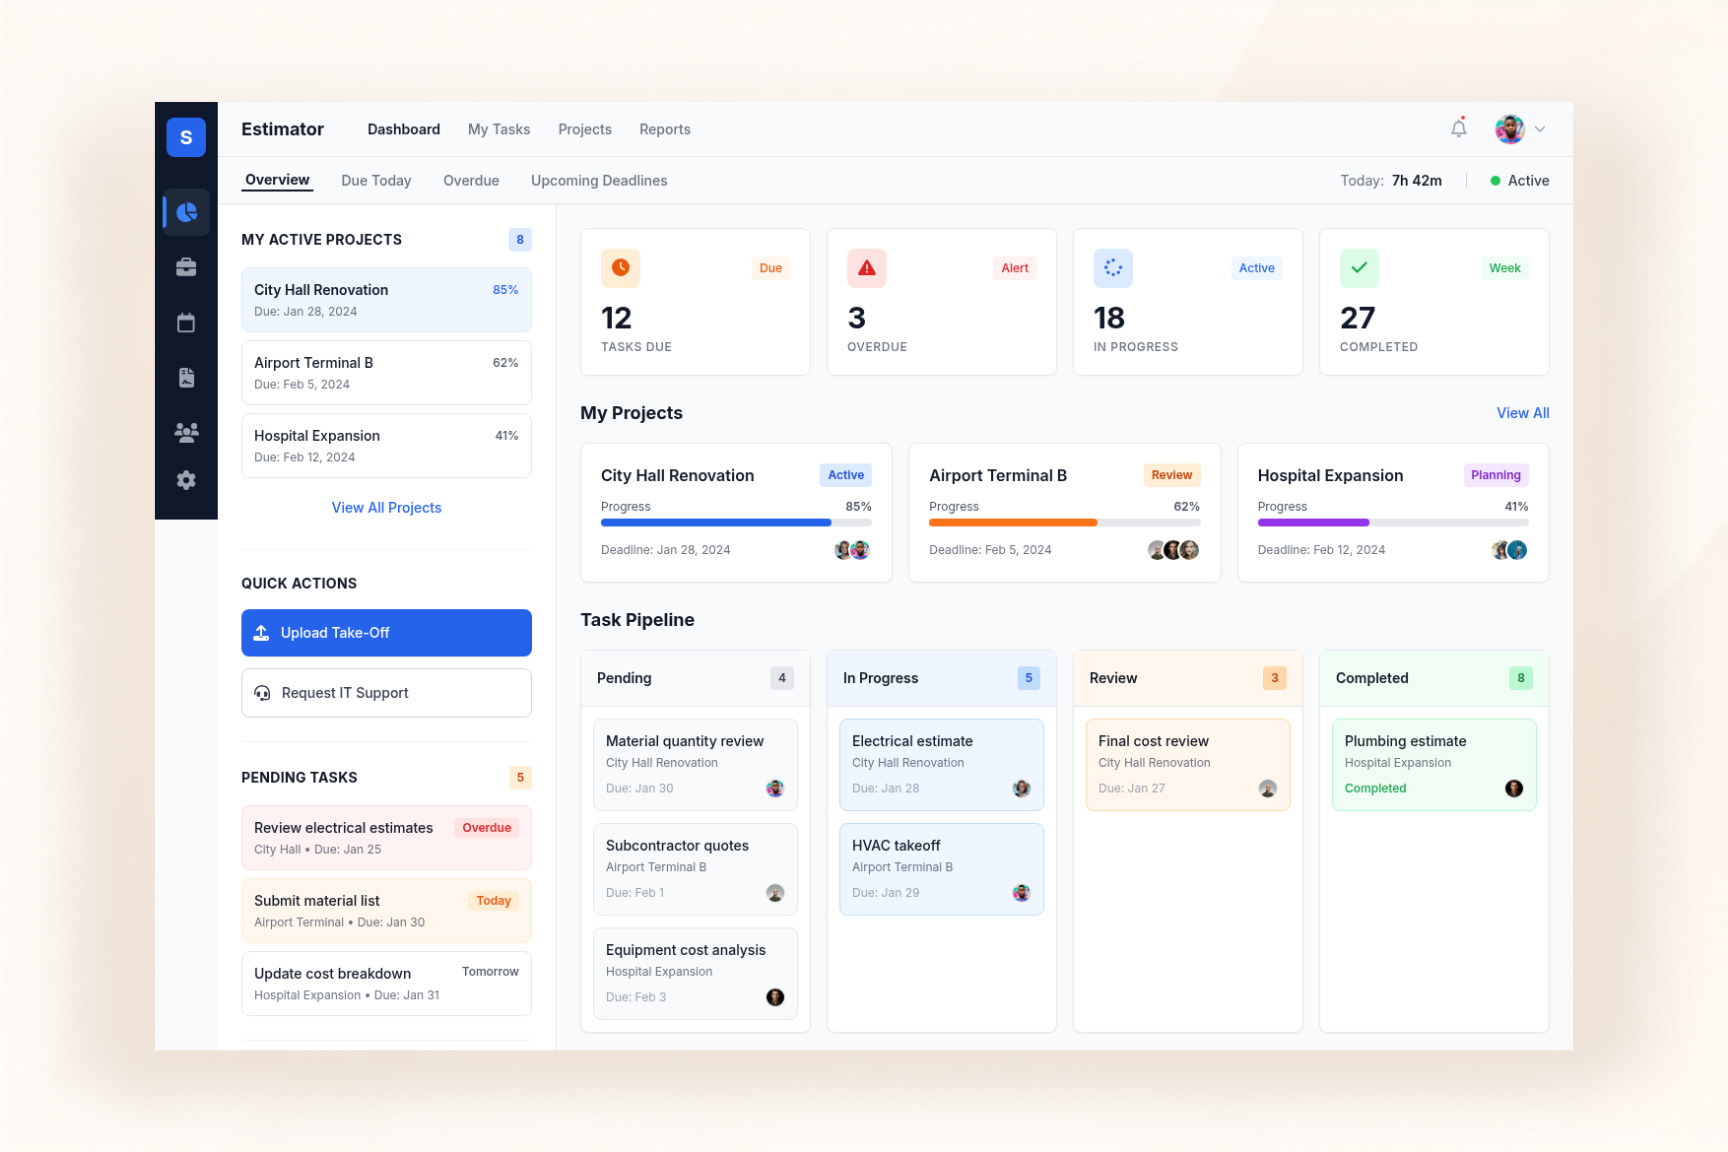This screenshot has height=1152, width=1728.
Task: Click assignee avatar on Material quantity review
Action: point(775,789)
